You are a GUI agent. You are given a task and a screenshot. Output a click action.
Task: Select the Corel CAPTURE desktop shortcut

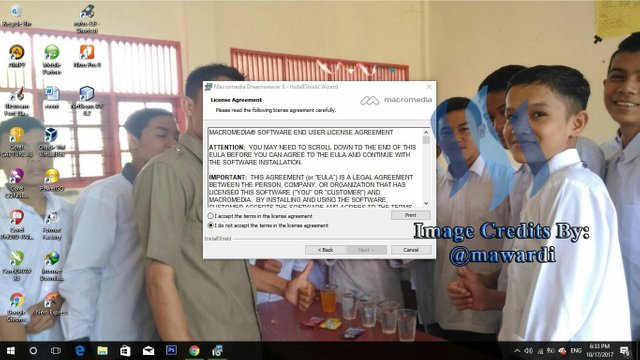tap(16, 142)
